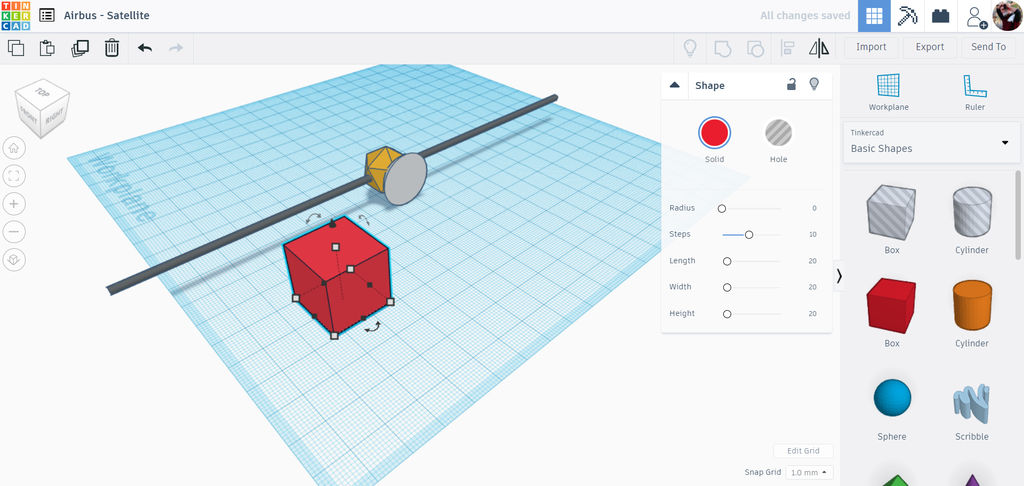Toggle the lock editing icon in Shape panel
The width and height of the screenshot is (1024, 486).
coord(791,84)
